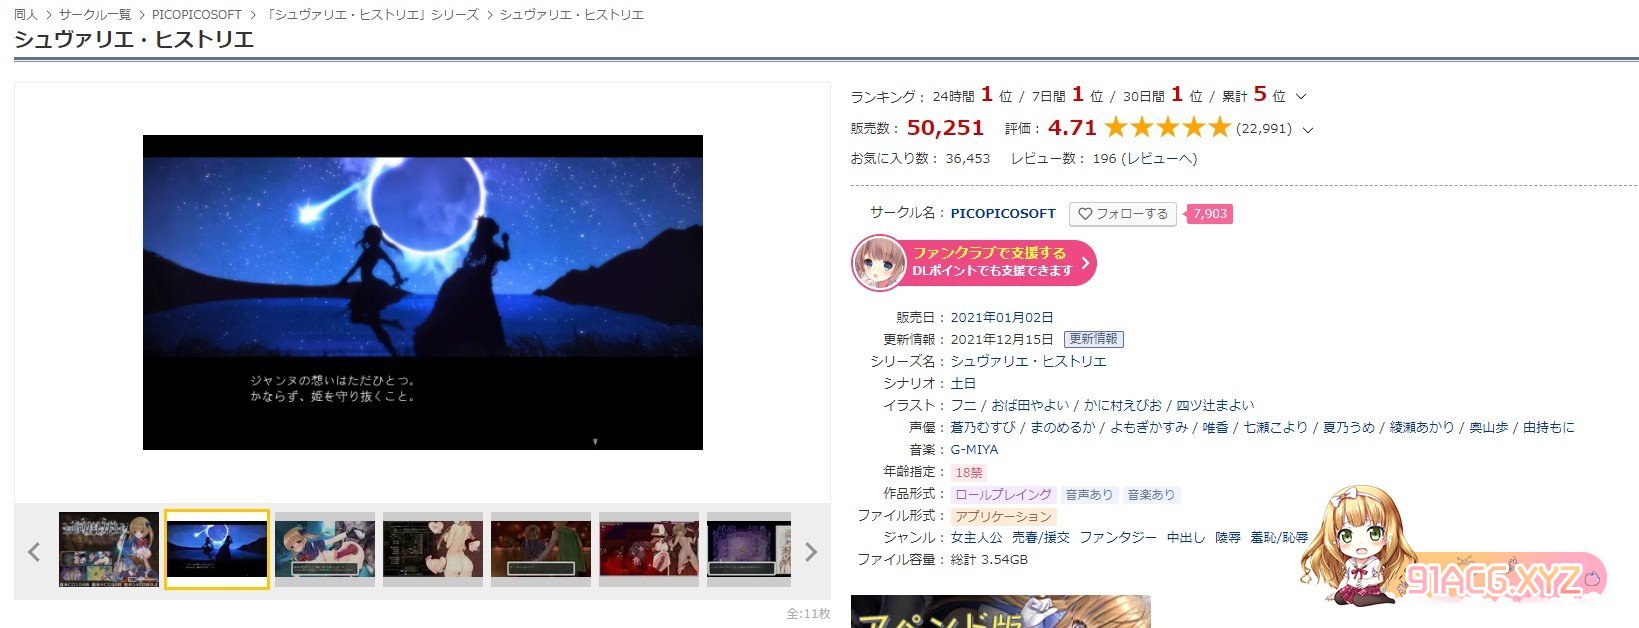The height and width of the screenshot is (628, 1639).
Task: Click the 2021年01月02日 release date
Action: point(1002,317)
